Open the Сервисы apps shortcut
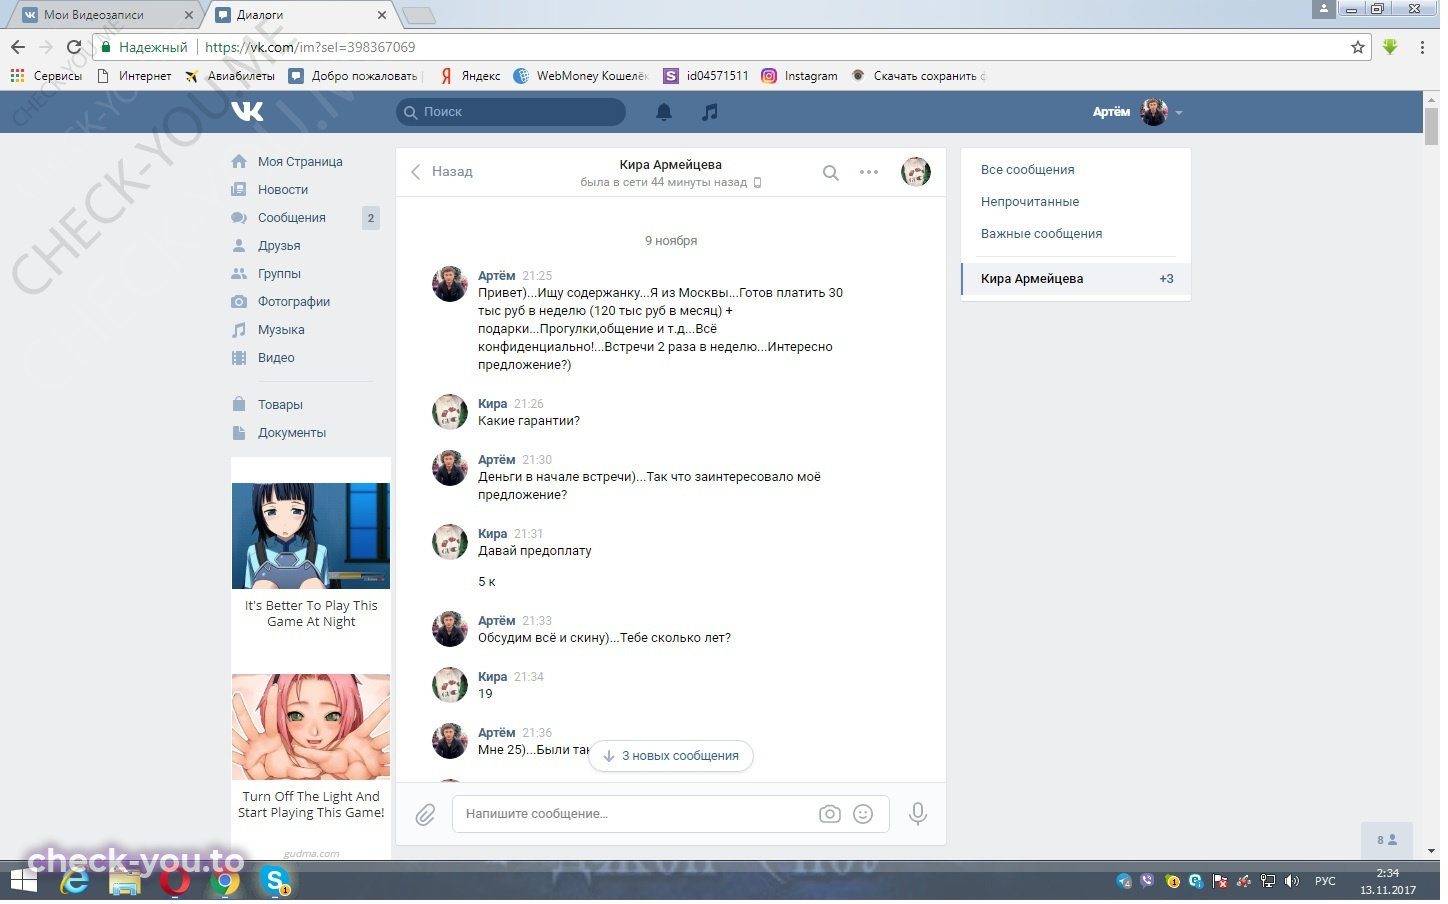This screenshot has height=904, width=1448. click(46, 76)
